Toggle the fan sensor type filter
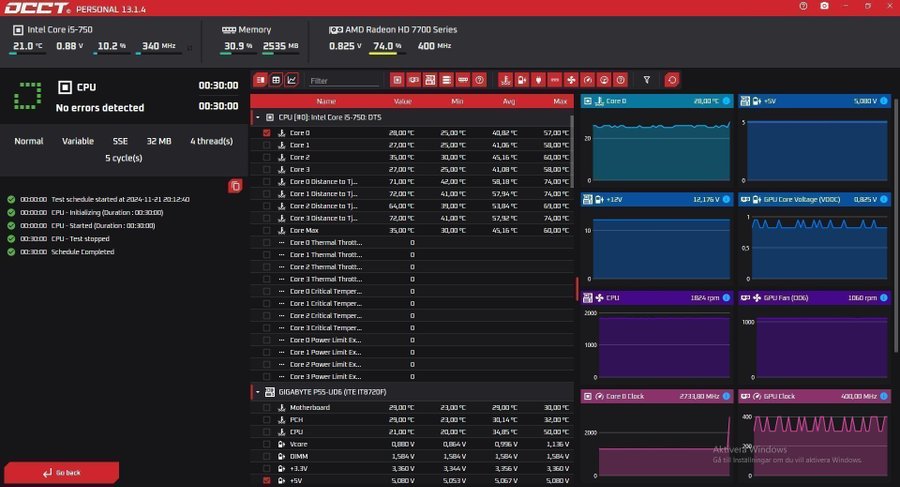 point(571,80)
